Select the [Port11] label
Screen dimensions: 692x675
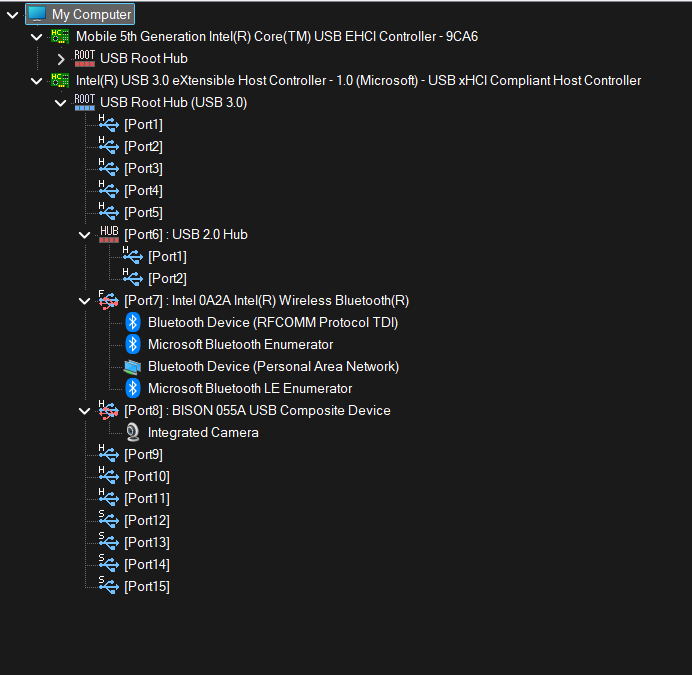(147, 499)
